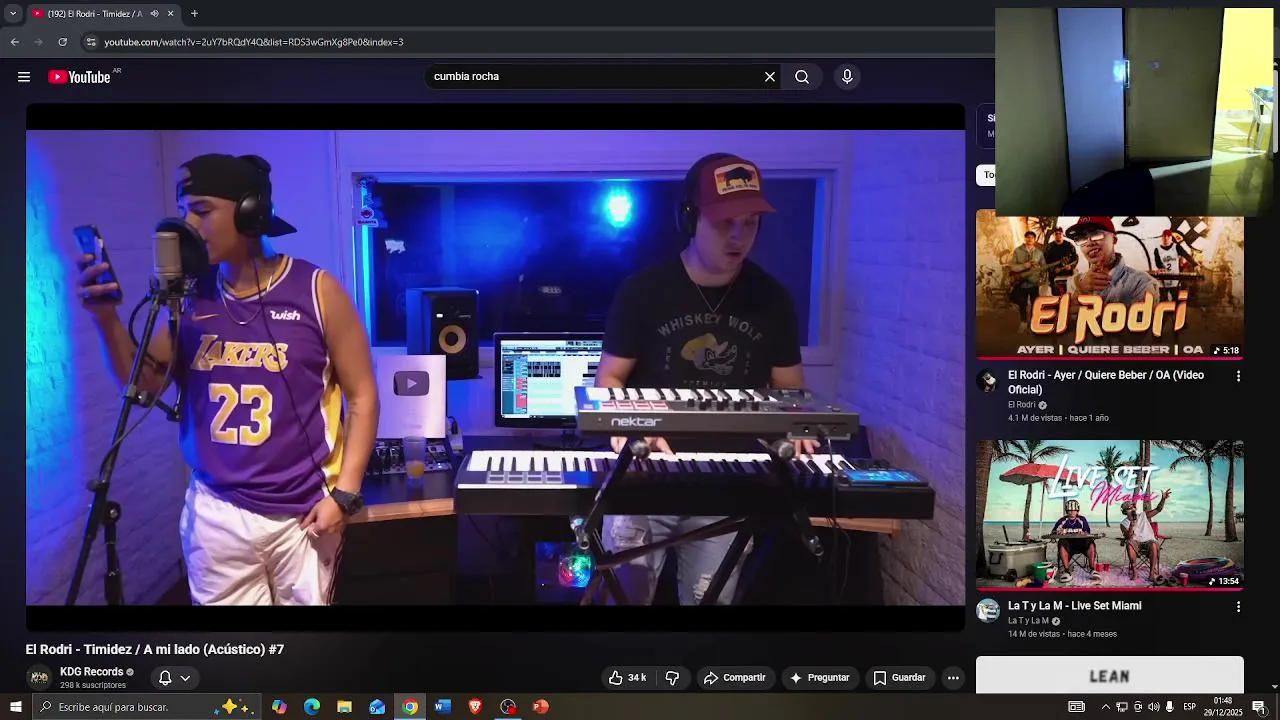Open the tab search dropdown arrow
Screen dimensions: 1280x720
13,14
